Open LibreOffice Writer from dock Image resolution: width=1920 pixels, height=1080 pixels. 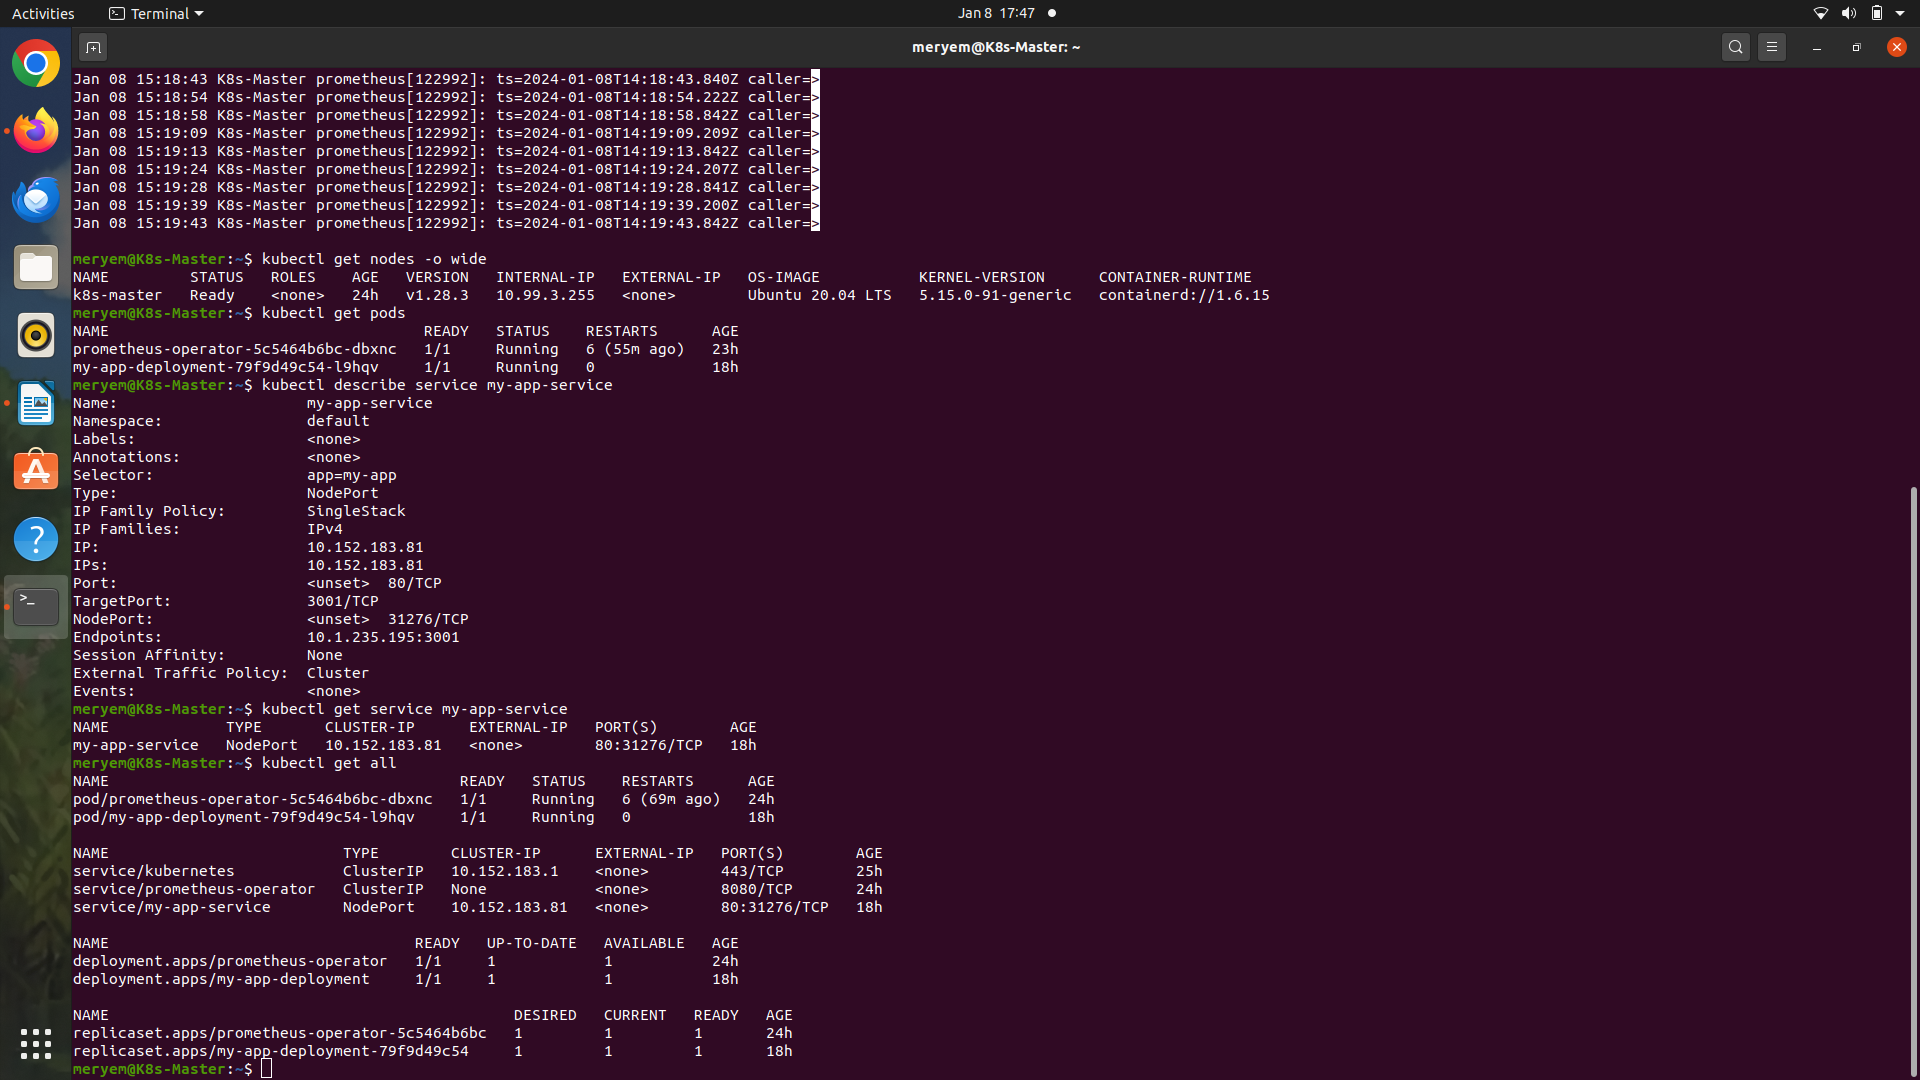[36, 403]
